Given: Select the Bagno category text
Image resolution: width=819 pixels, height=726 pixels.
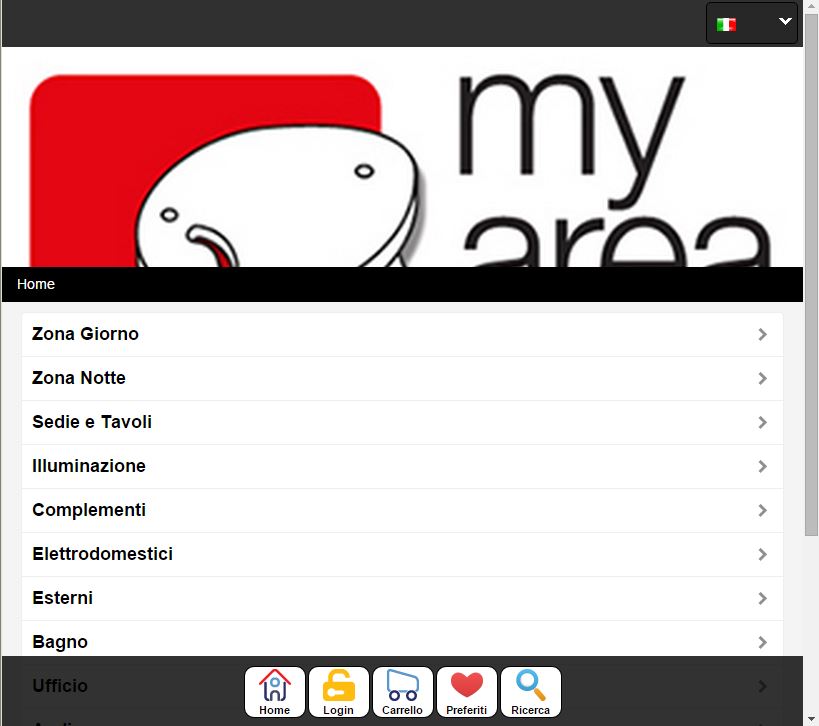Looking at the screenshot, I should 60,642.
